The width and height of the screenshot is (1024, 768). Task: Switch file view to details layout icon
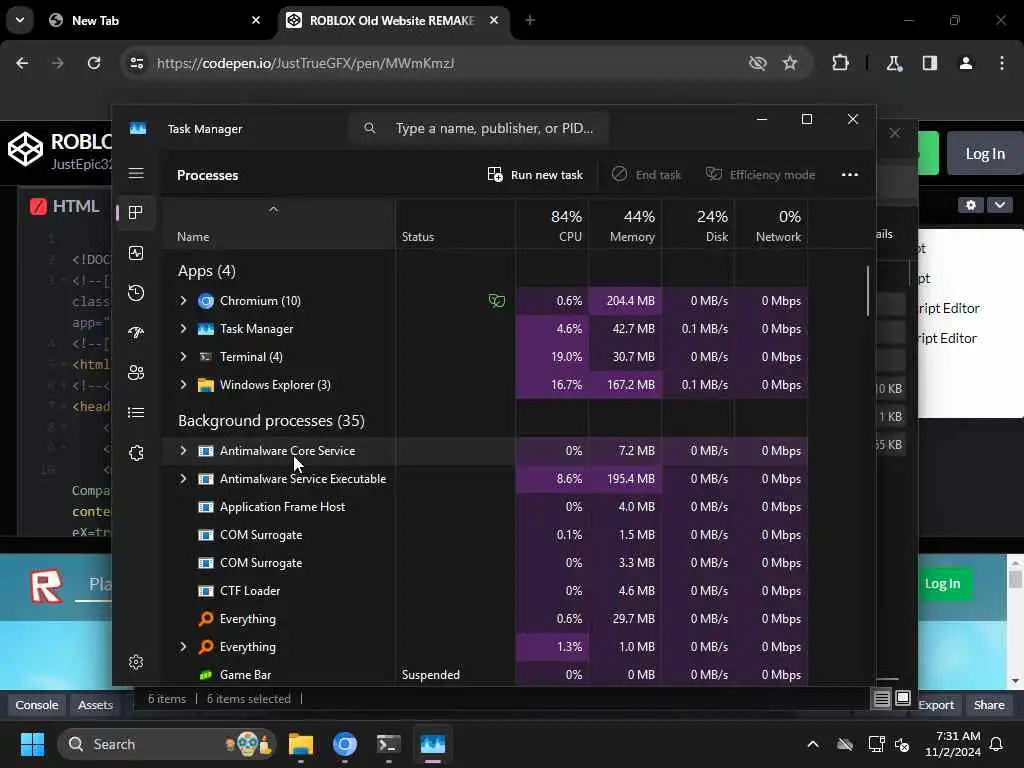click(x=882, y=699)
